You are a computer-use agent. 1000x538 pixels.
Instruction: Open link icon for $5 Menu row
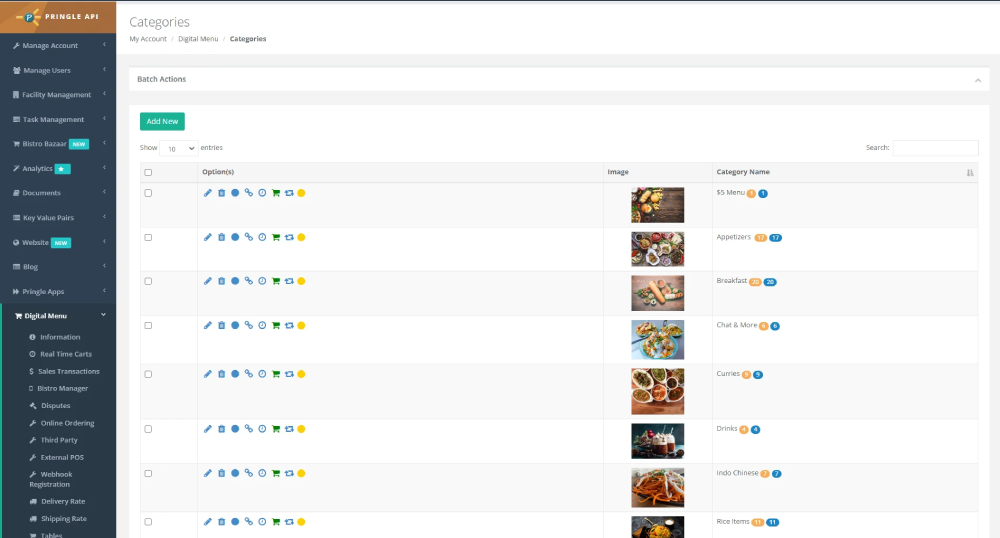click(x=249, y=193)
